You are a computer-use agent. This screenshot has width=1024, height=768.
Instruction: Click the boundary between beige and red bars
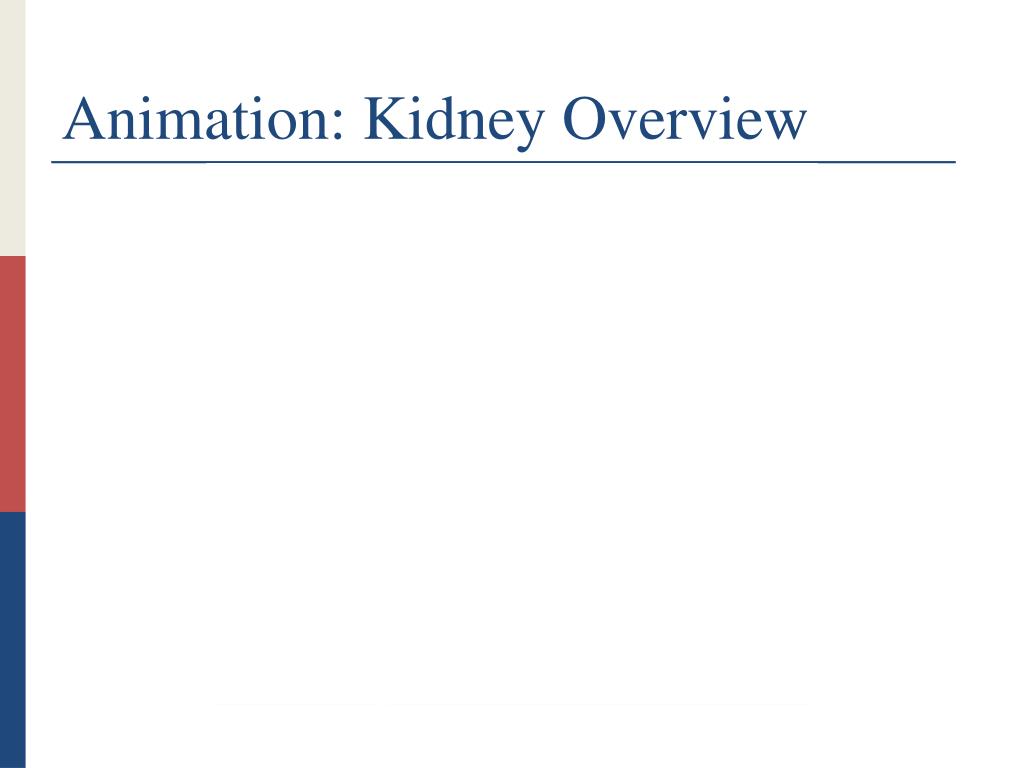[x=12, y=256]
